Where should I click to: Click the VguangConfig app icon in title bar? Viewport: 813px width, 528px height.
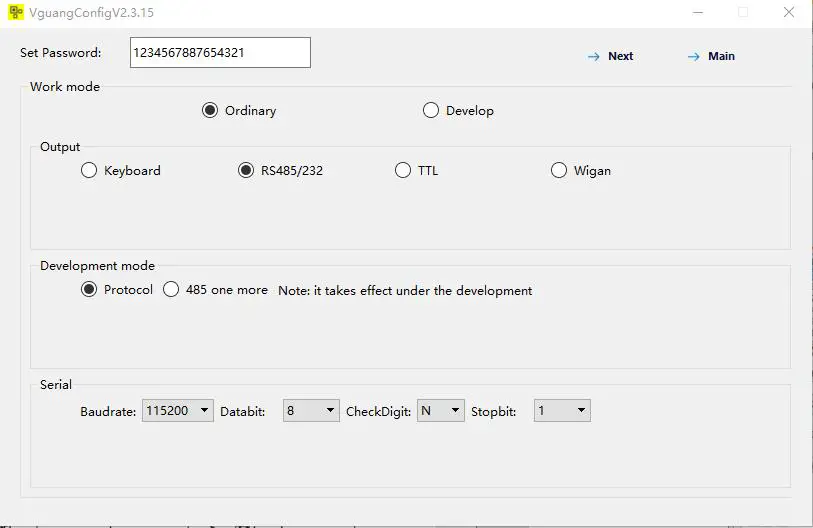[16, 12]
